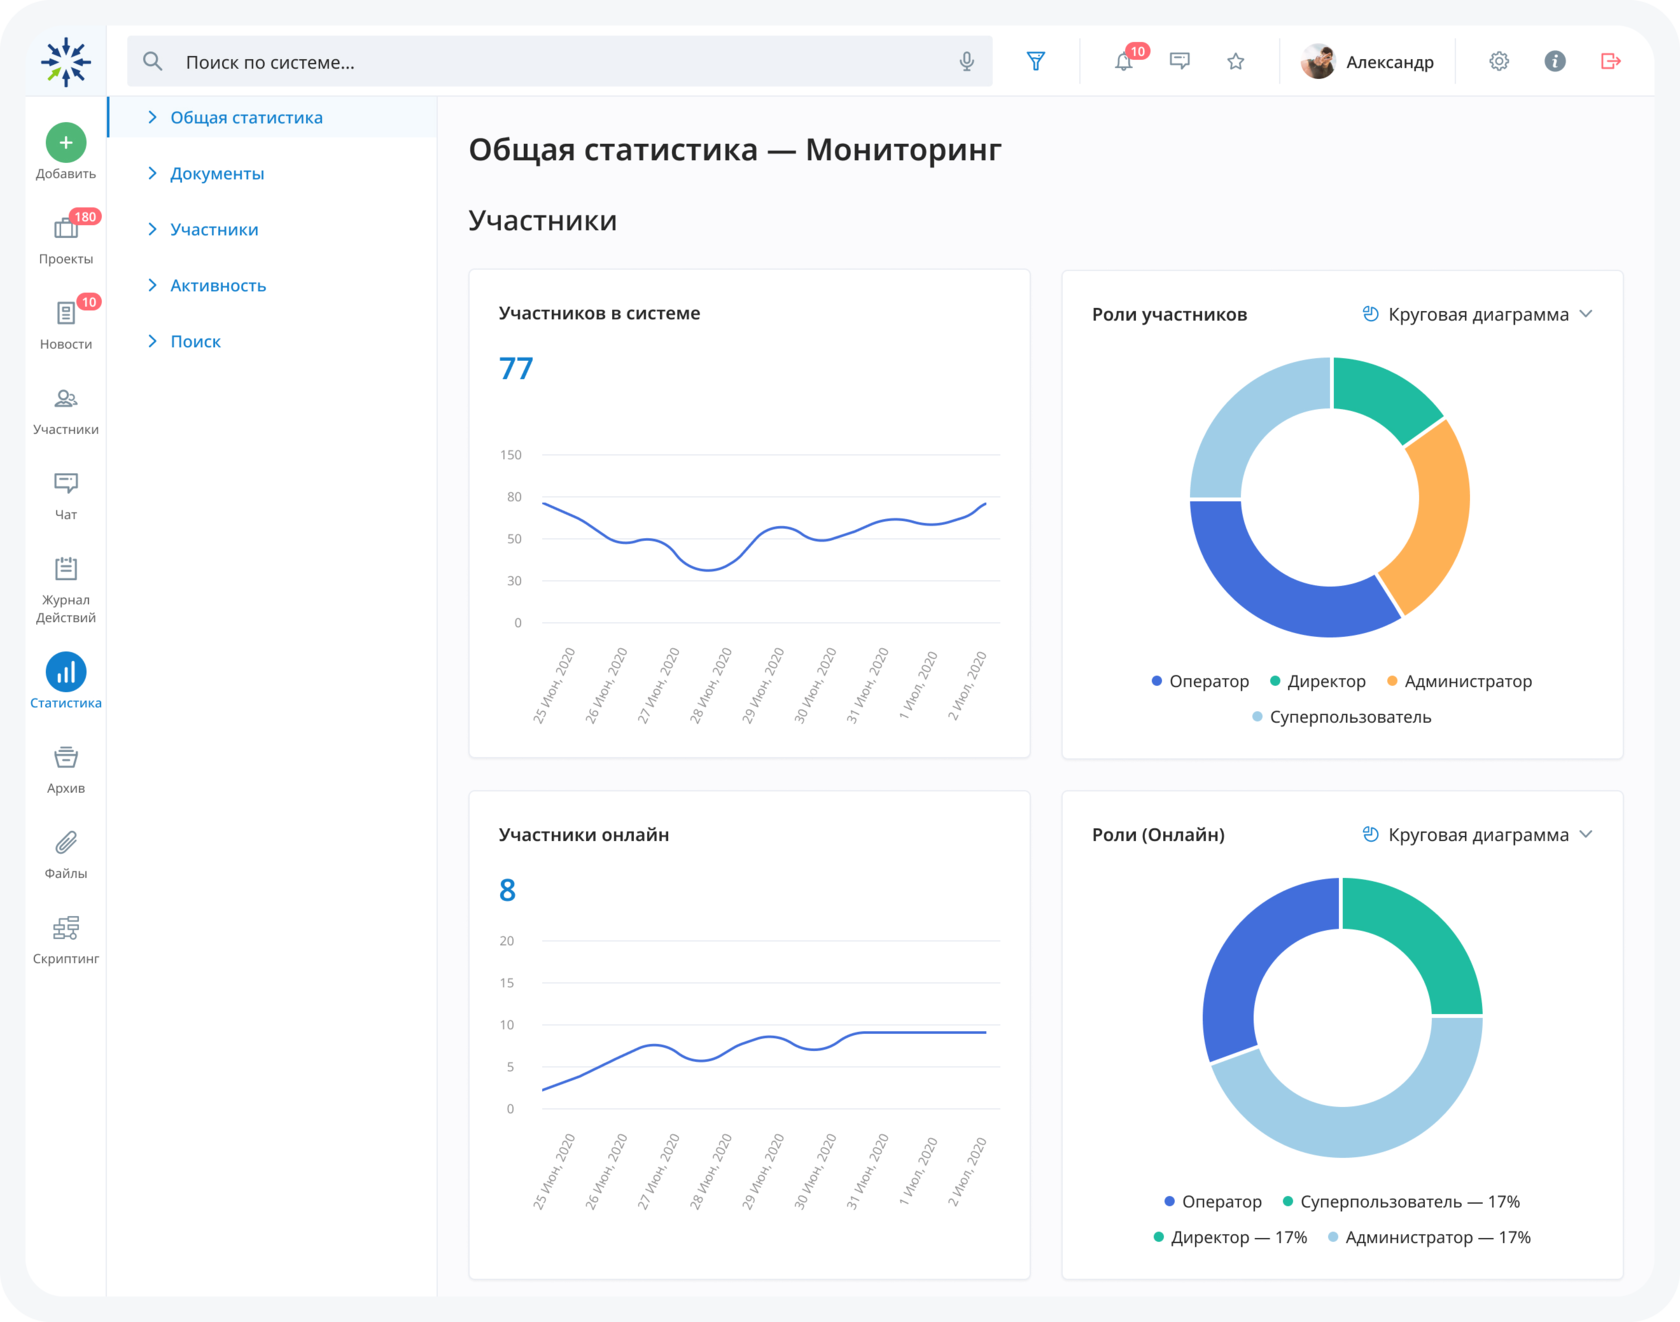The width and height of the screenshot is (1680, 1322).
Task: Click Роли (Онлайн) card title
Action: coord(1158,834)
